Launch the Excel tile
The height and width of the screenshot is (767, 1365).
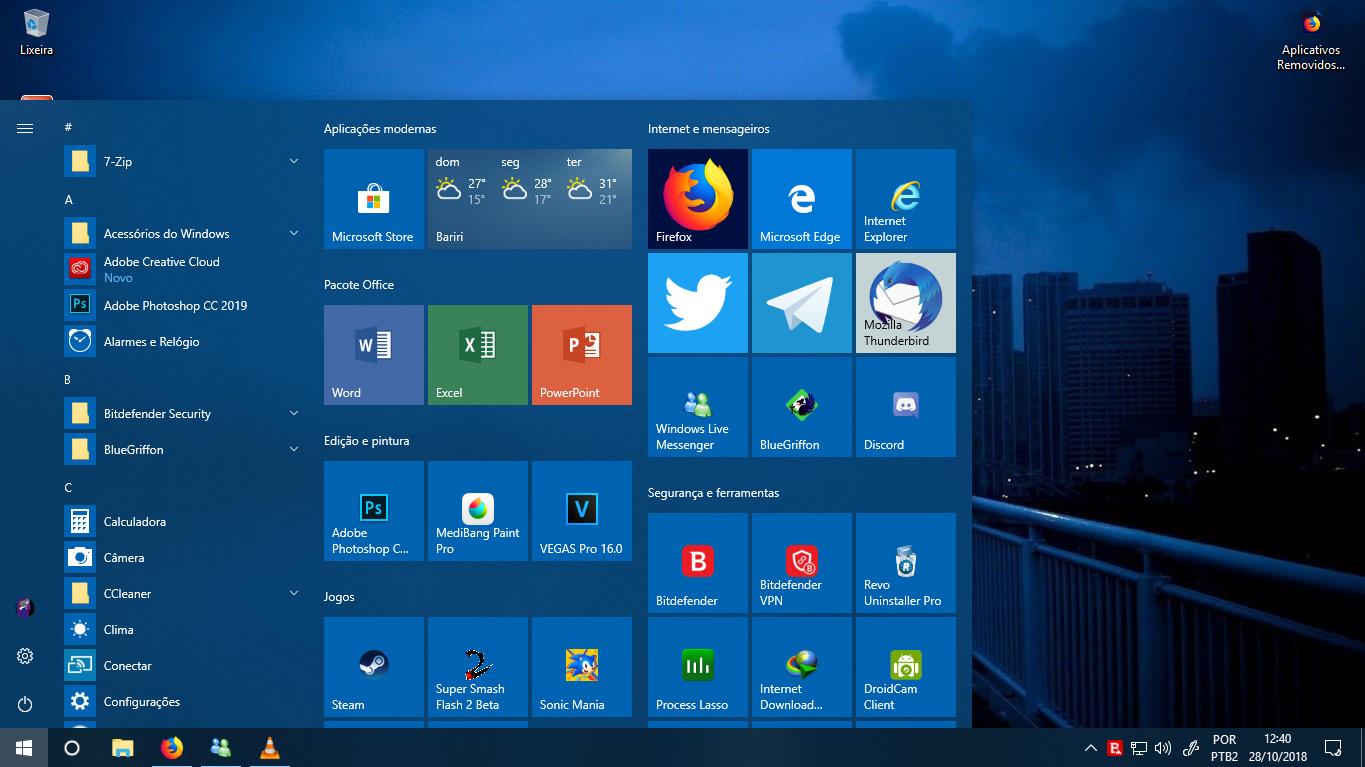[x=478, y=355]
